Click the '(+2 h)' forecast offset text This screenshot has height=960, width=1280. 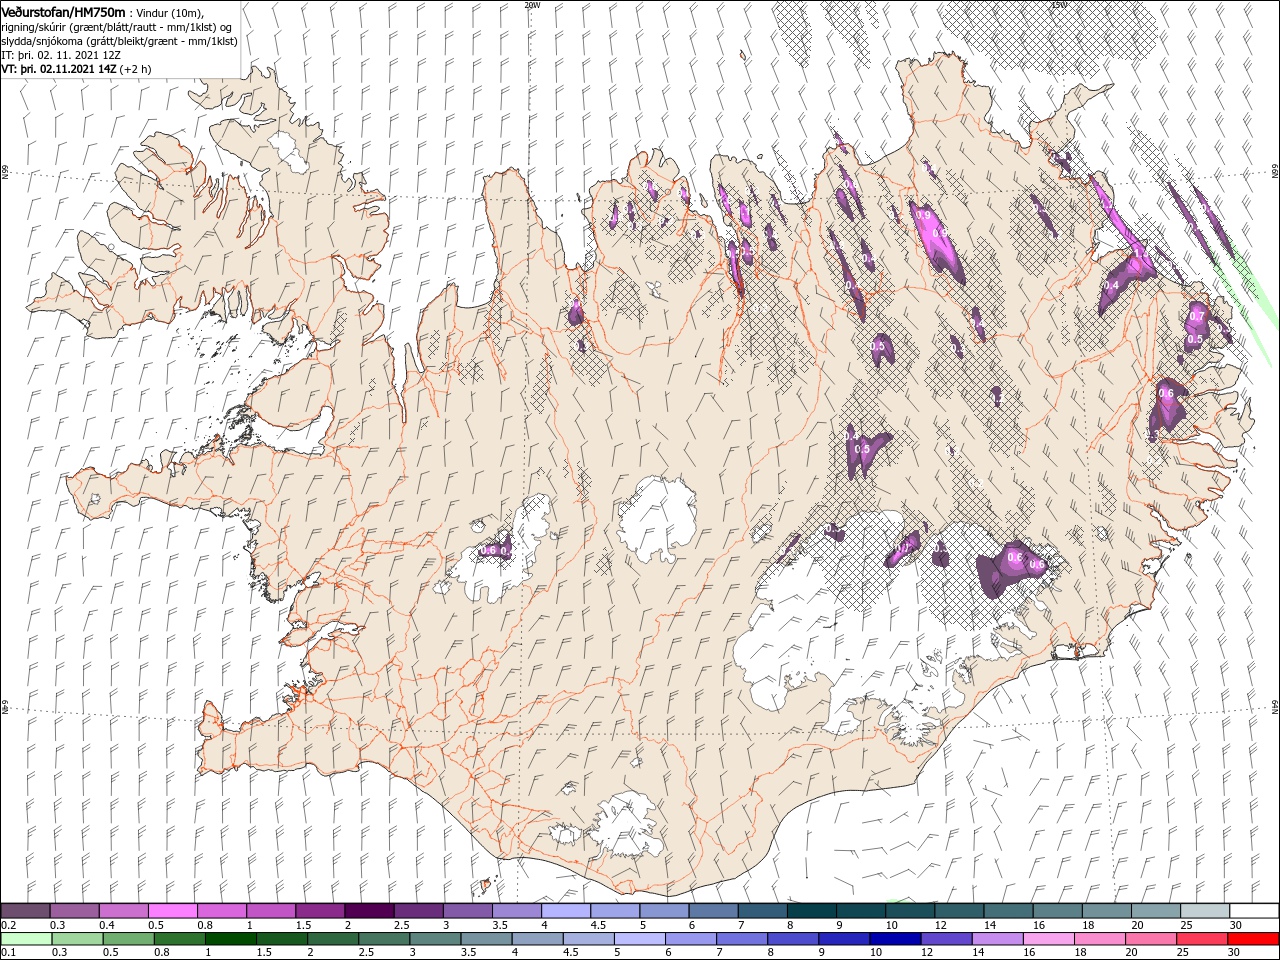coord(135,69)
